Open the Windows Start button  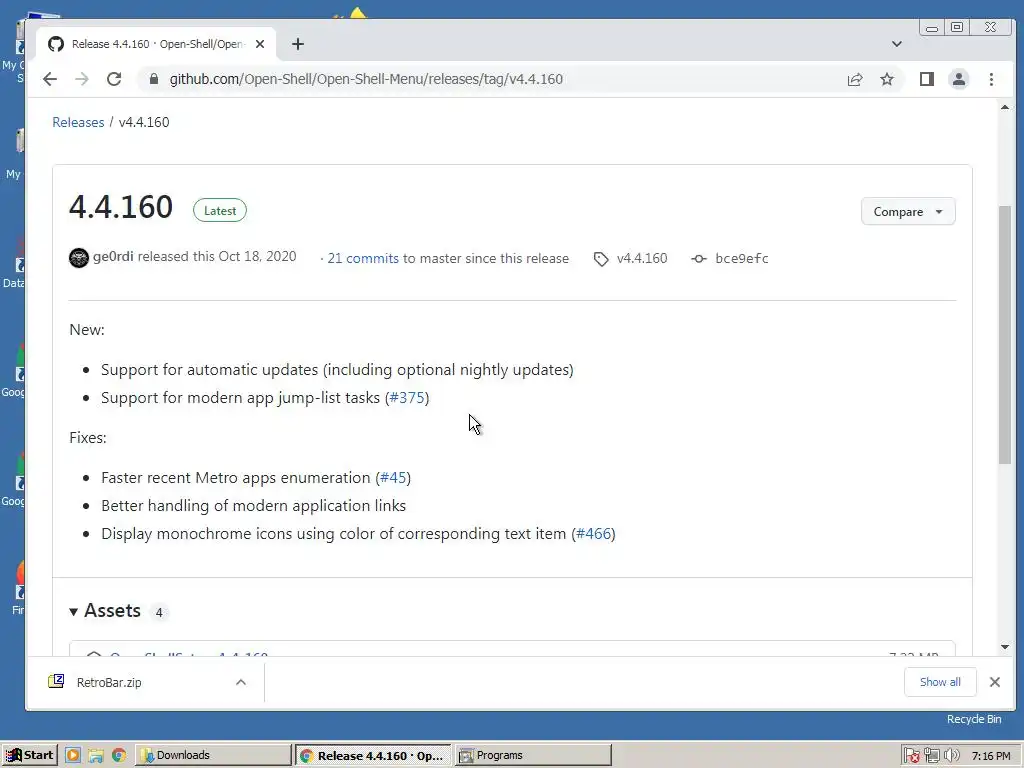coord(29,756)
